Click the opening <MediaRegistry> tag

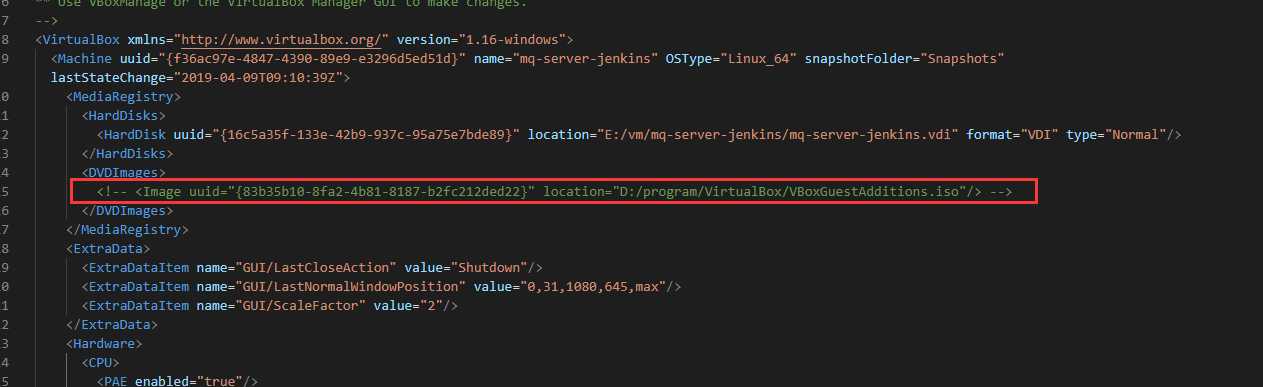123,97
